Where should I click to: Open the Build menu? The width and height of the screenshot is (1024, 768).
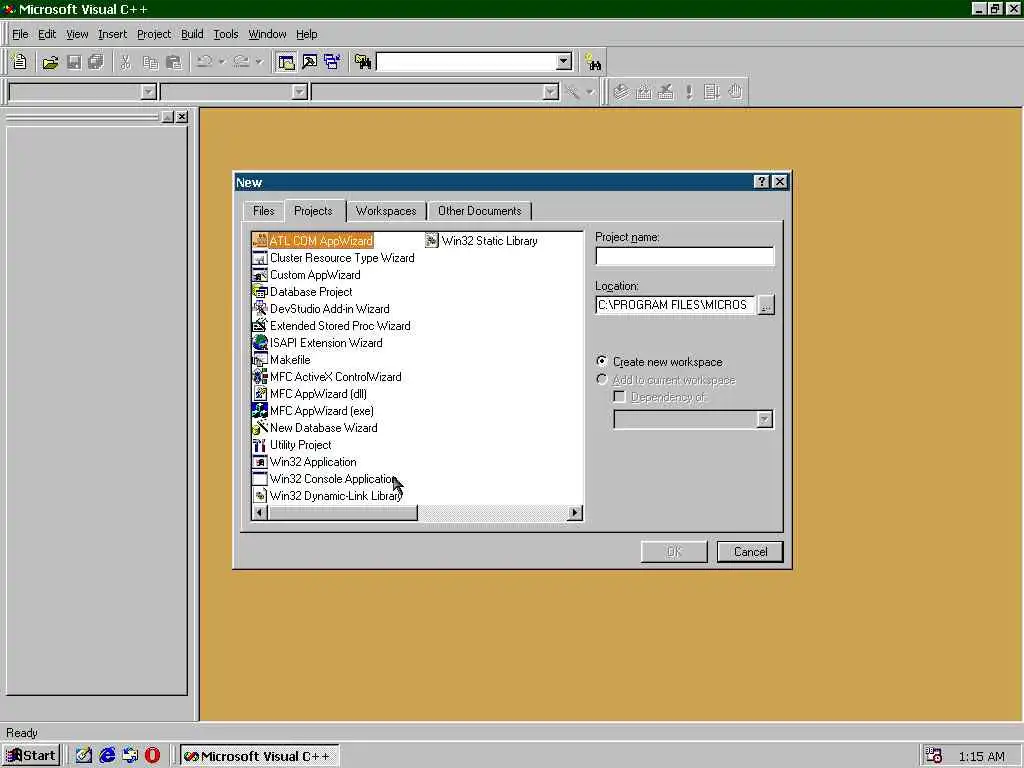click(192, 34)
